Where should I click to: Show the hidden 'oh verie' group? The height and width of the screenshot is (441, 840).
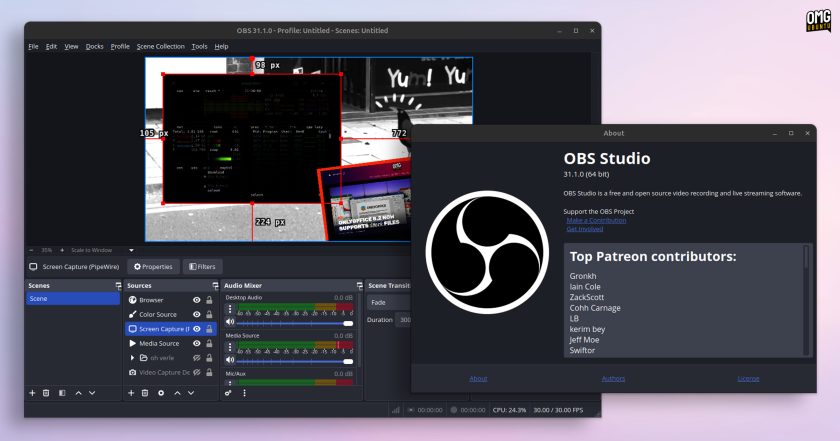pyautogui.click(x=197, y=358)
